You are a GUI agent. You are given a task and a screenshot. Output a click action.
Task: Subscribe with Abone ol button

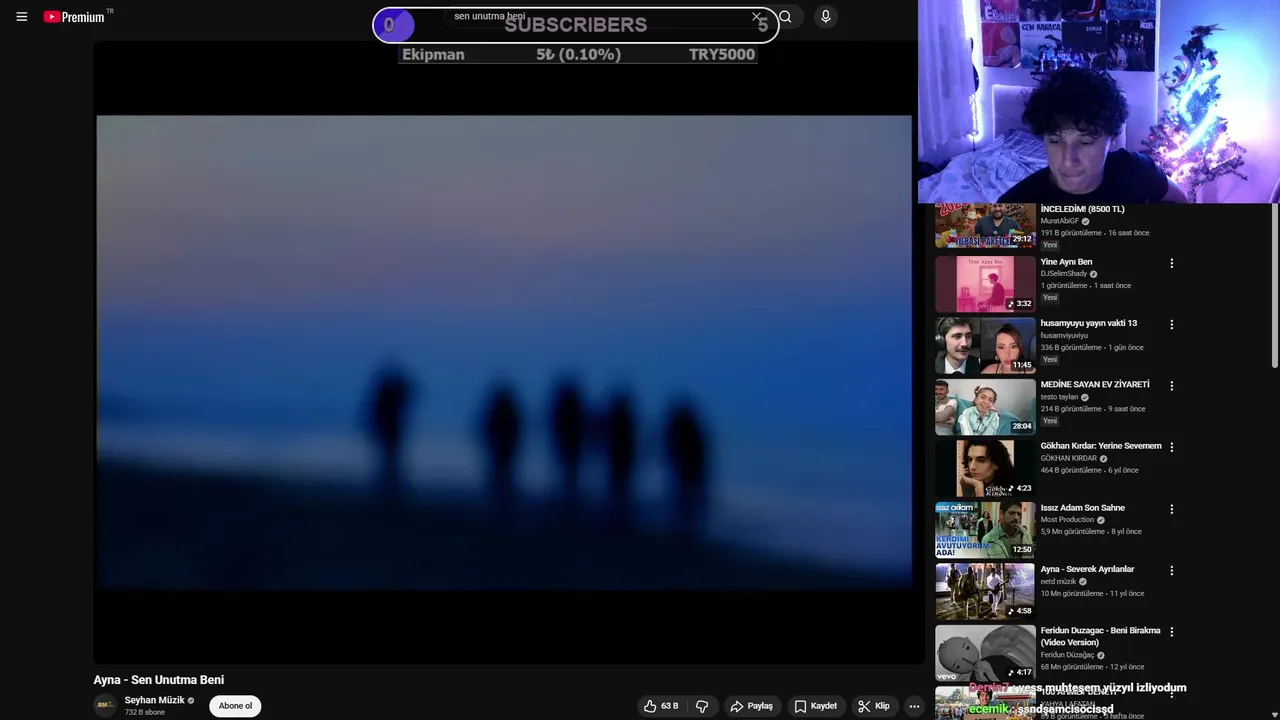[x=235, y=706]
